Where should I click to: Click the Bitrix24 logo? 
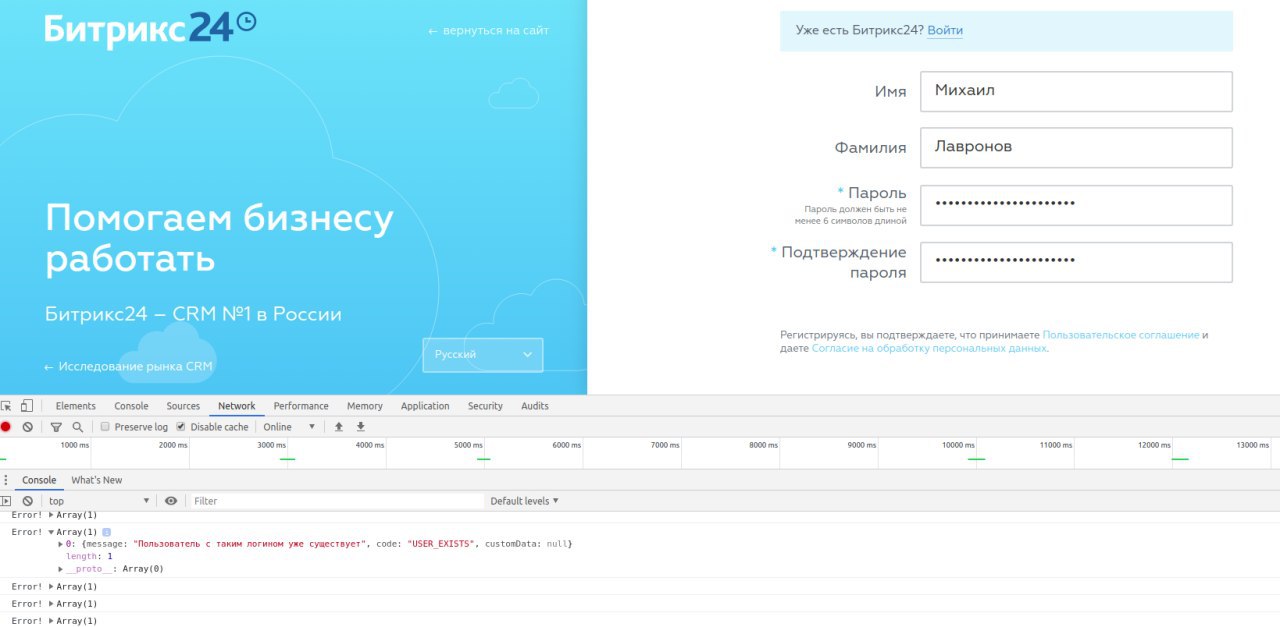tap(150, 28)
